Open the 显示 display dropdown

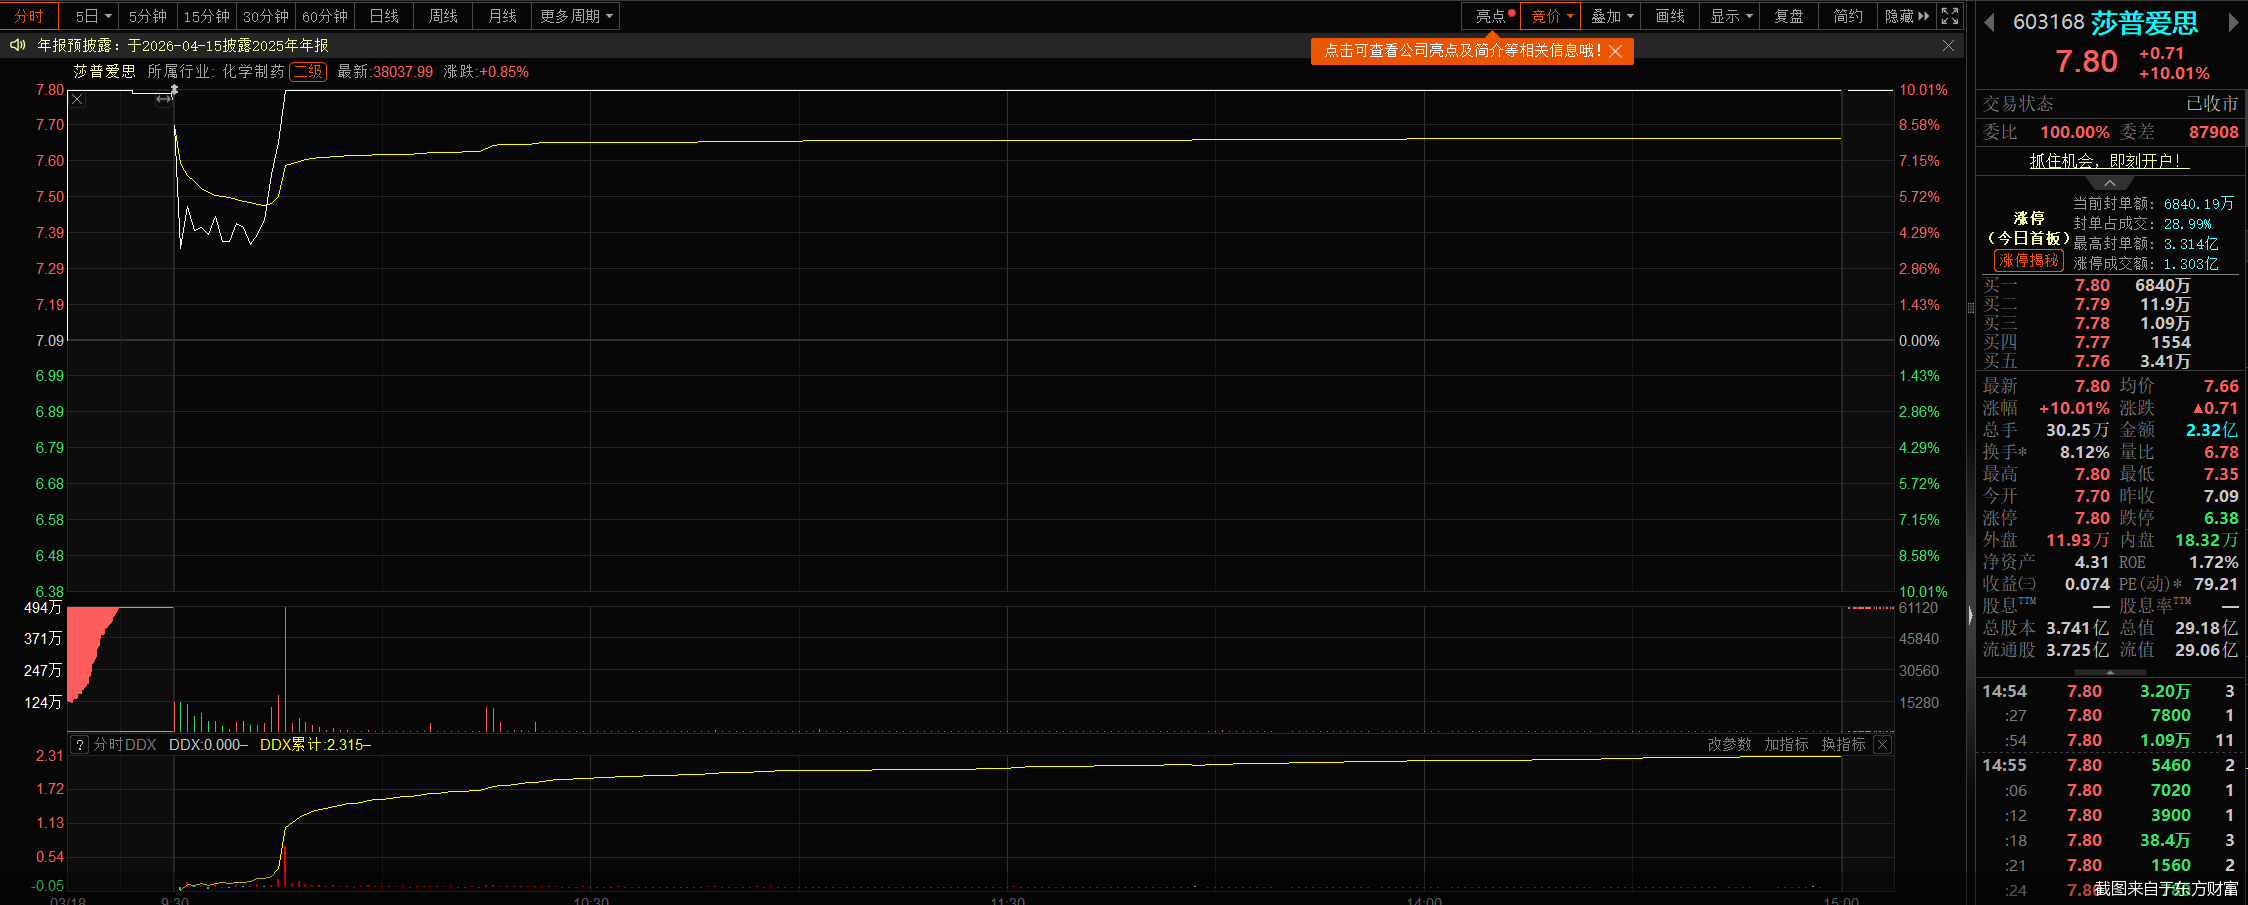[x=1730, y=16]
